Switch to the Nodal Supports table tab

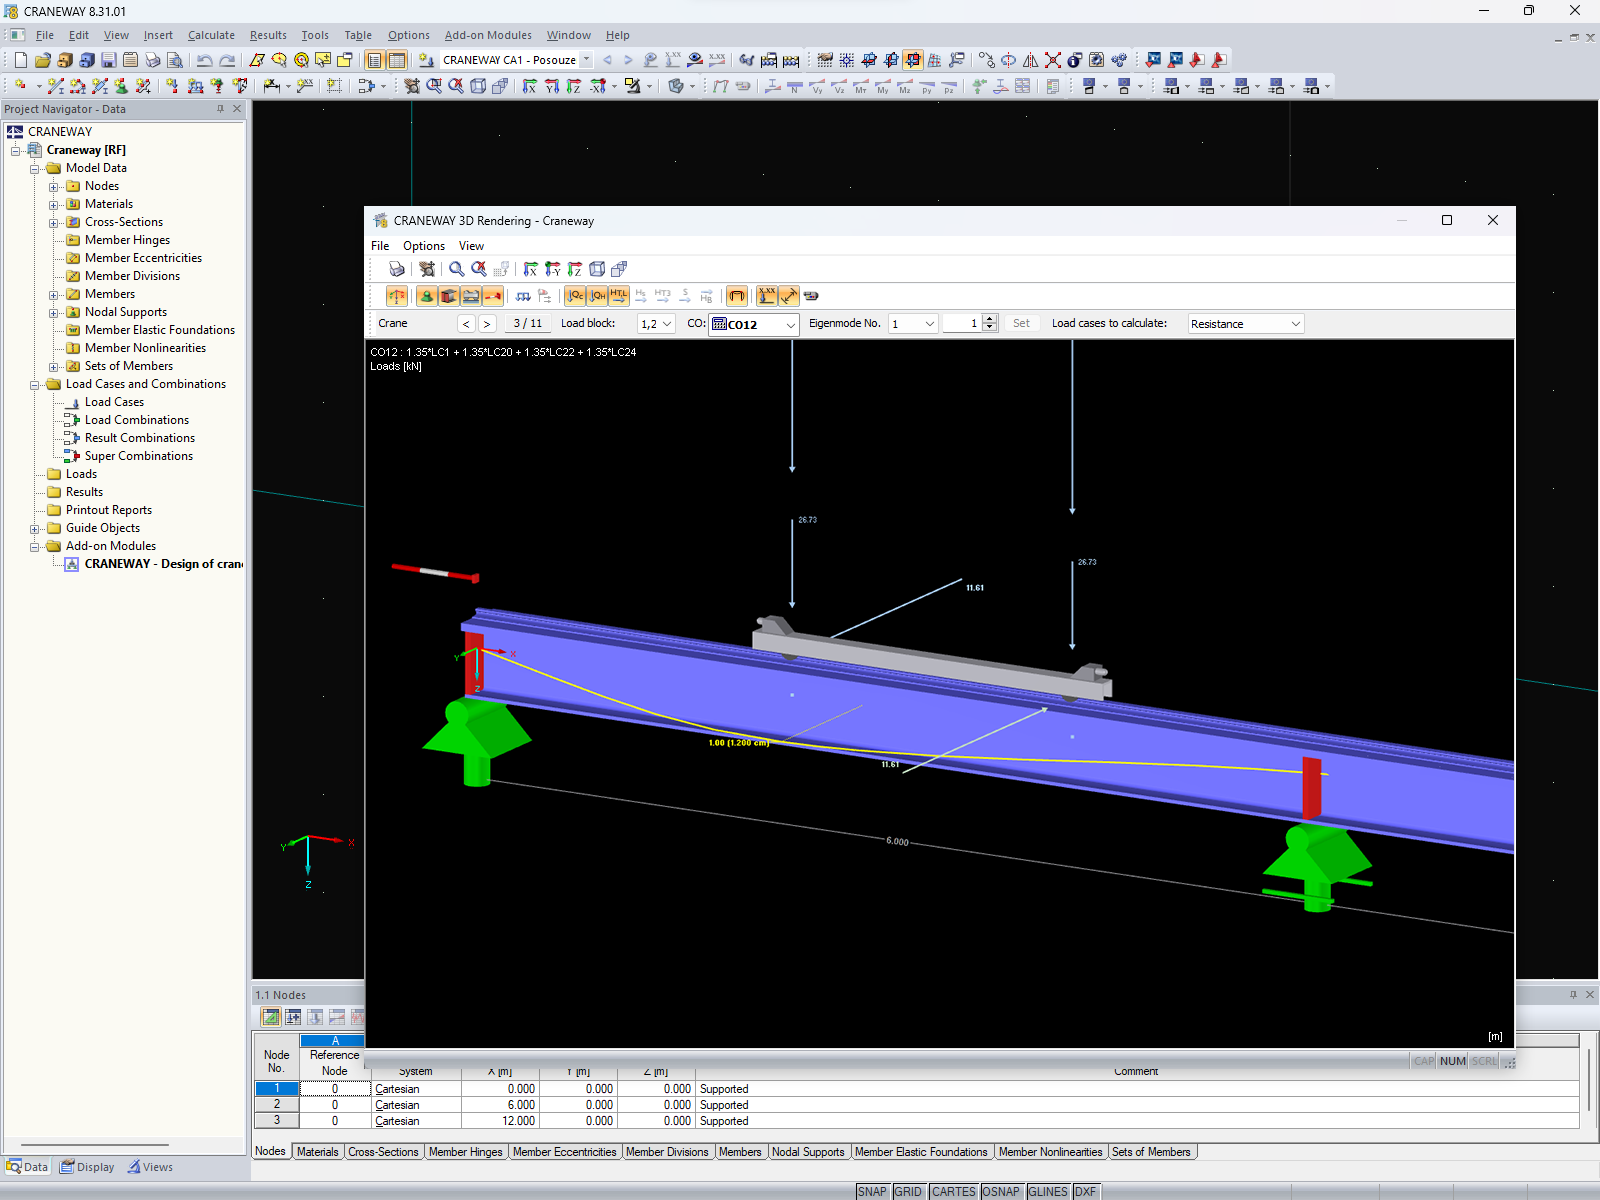coord(808,1152)
